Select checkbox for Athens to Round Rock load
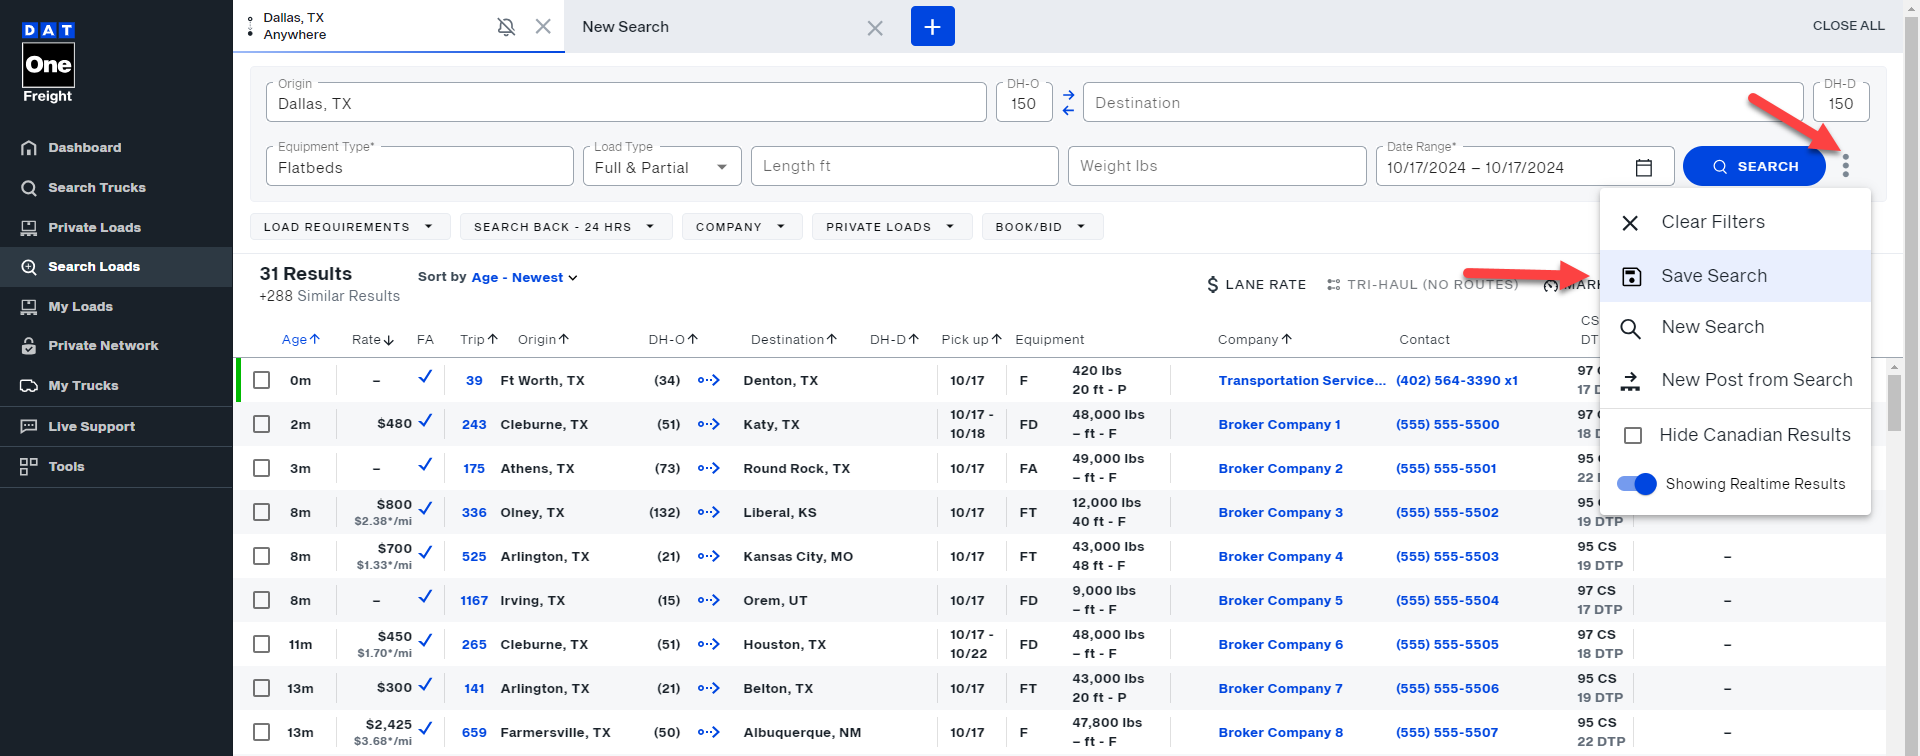Screen dimensions: 1920x756 point(262,469)
